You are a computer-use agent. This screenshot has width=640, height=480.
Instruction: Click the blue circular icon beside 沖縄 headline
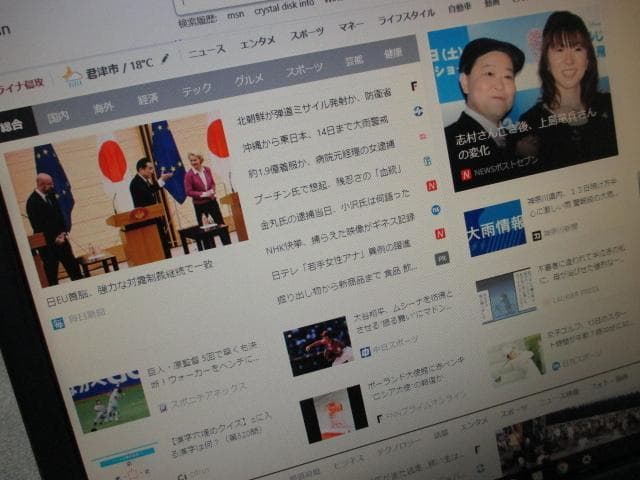[x=418, y=111]
